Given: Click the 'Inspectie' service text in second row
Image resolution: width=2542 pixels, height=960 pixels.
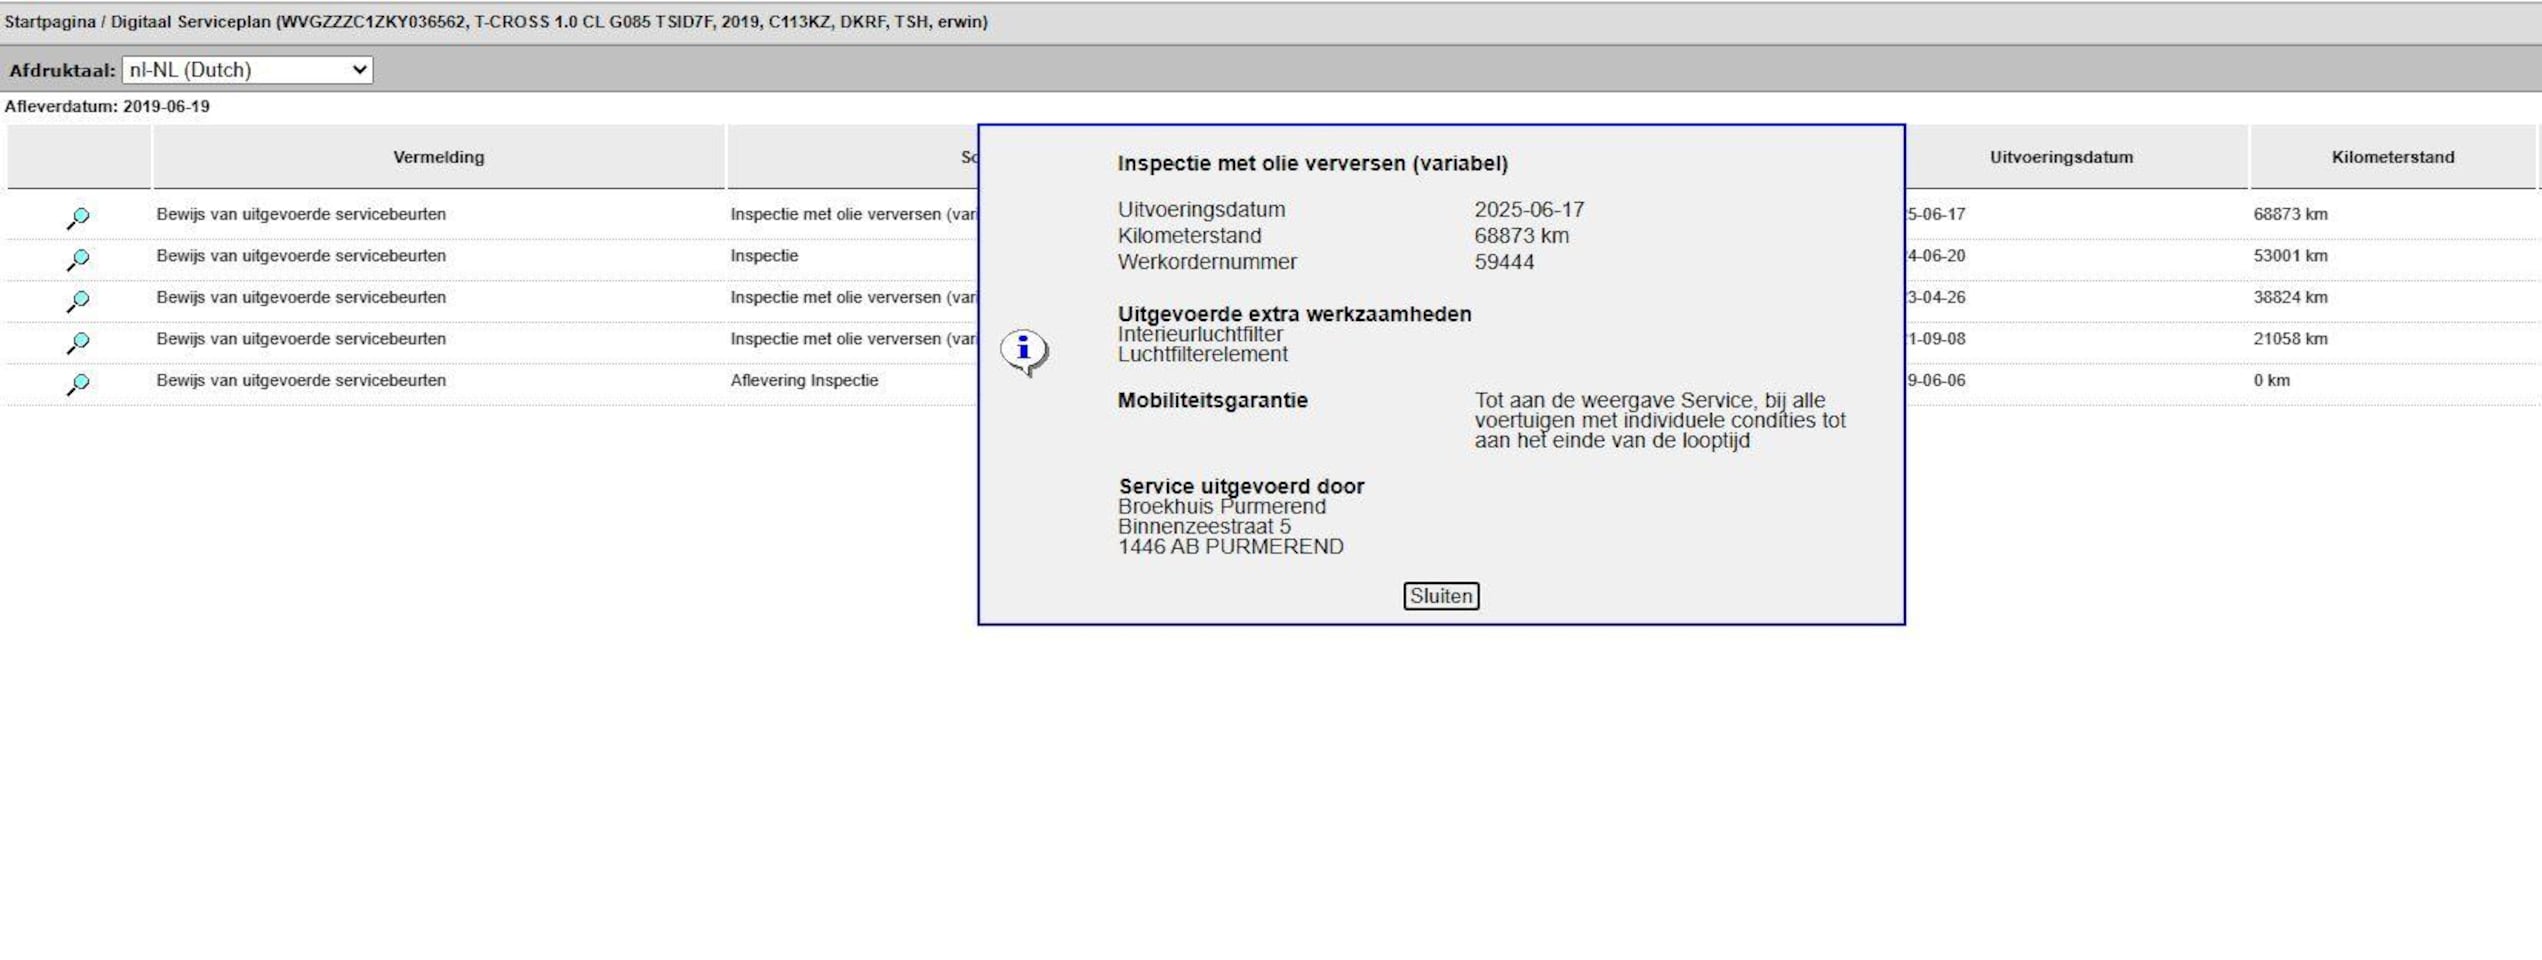Looking at the screenshot, I should point(764,256).
